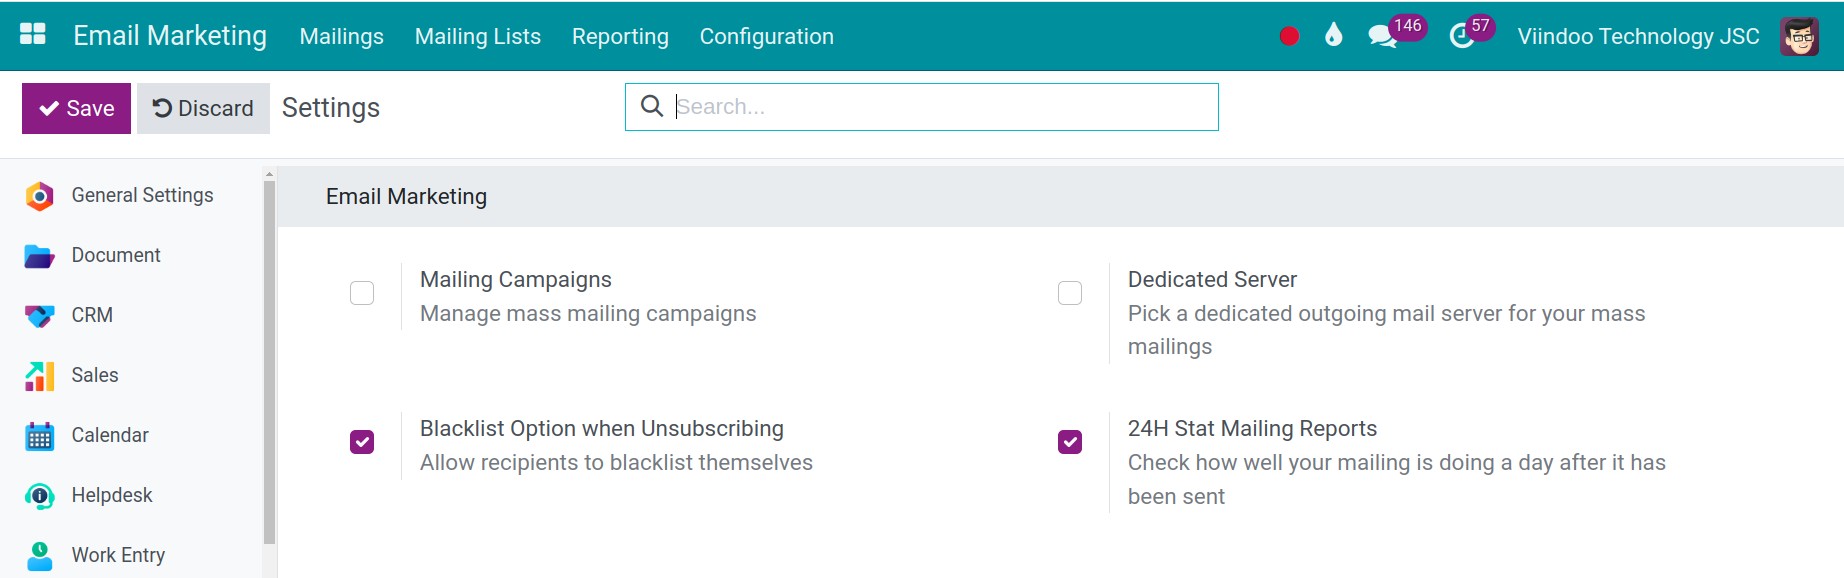Click the user avatar picture

pos(1800,36)
